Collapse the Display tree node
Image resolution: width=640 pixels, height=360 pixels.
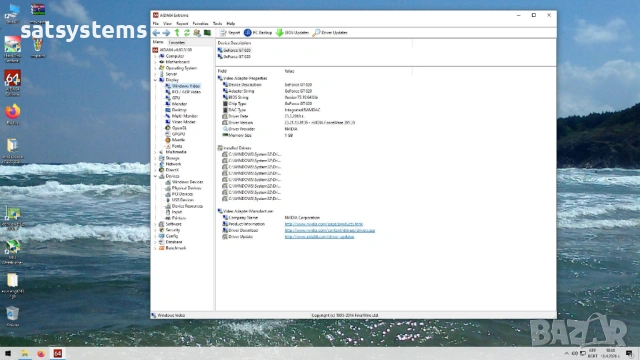click(x=156, y=80)
